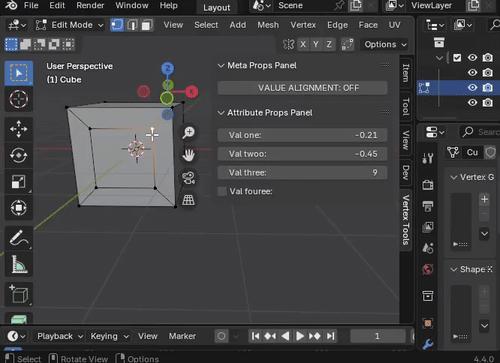500x363 pixels.
Task: Add a vertex group with plus button
Action: pos(484,199)
